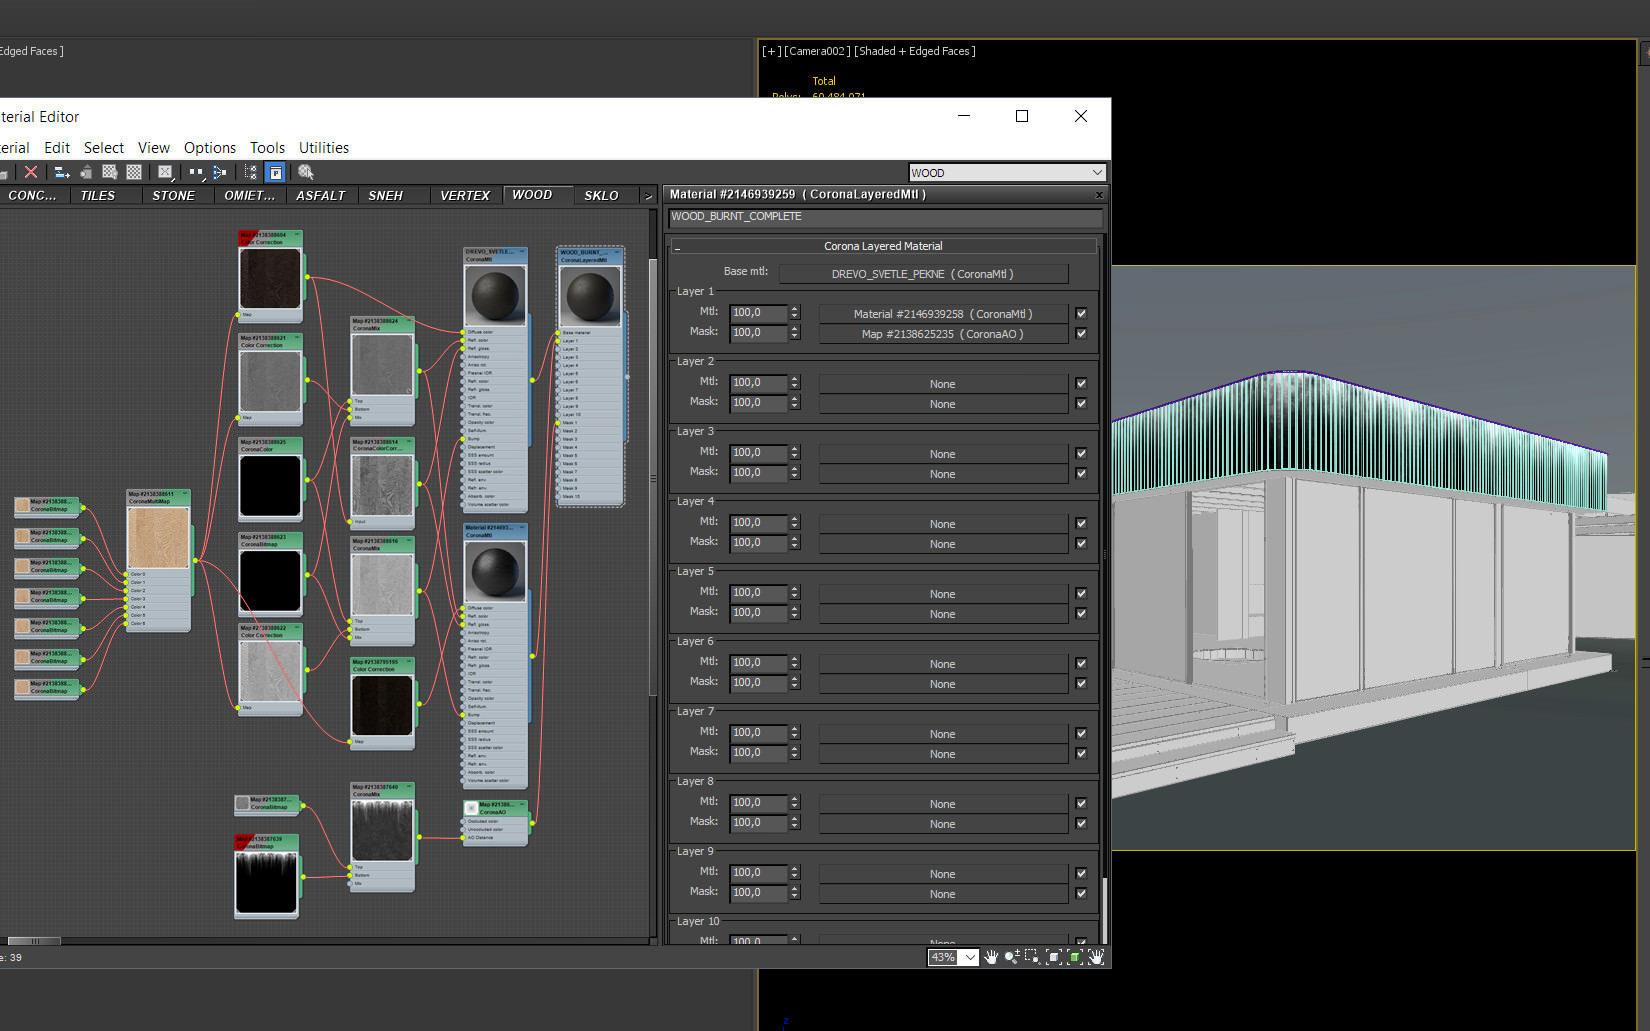
Task: Increase Layer 2 Mask amount spinner
Action: pyautogui.click(x=795, y=399)
